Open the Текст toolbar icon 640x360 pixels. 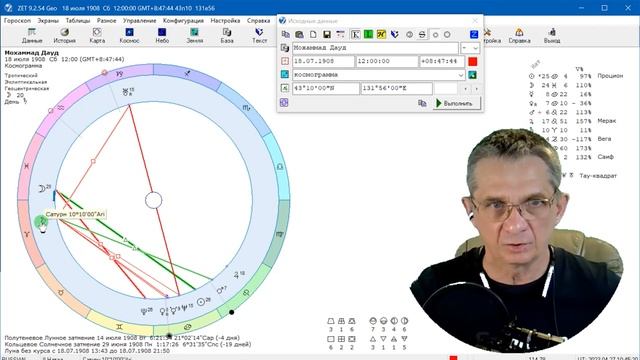(259, 35)
